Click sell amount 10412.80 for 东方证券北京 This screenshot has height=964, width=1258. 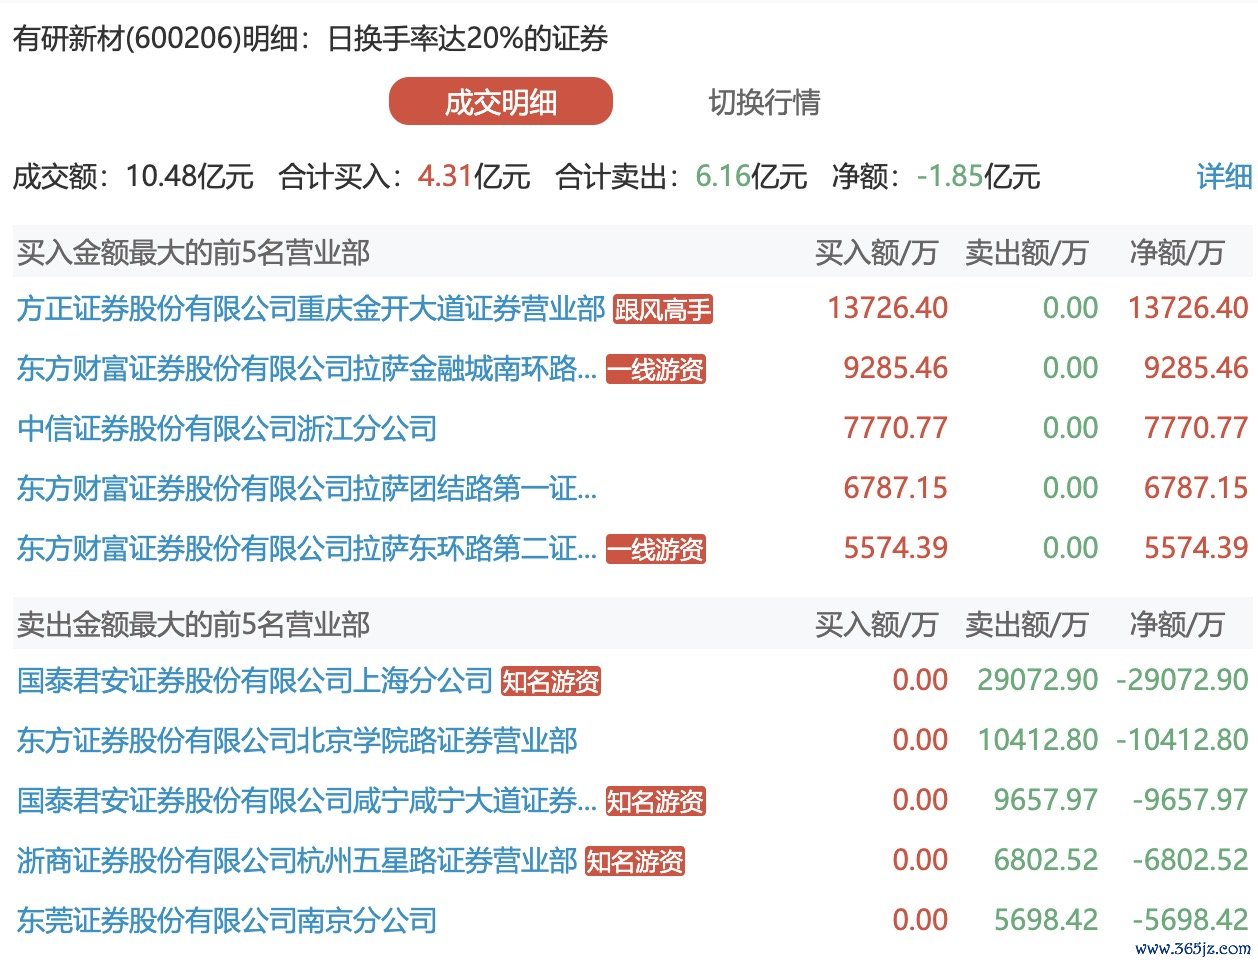point(1038,740)
